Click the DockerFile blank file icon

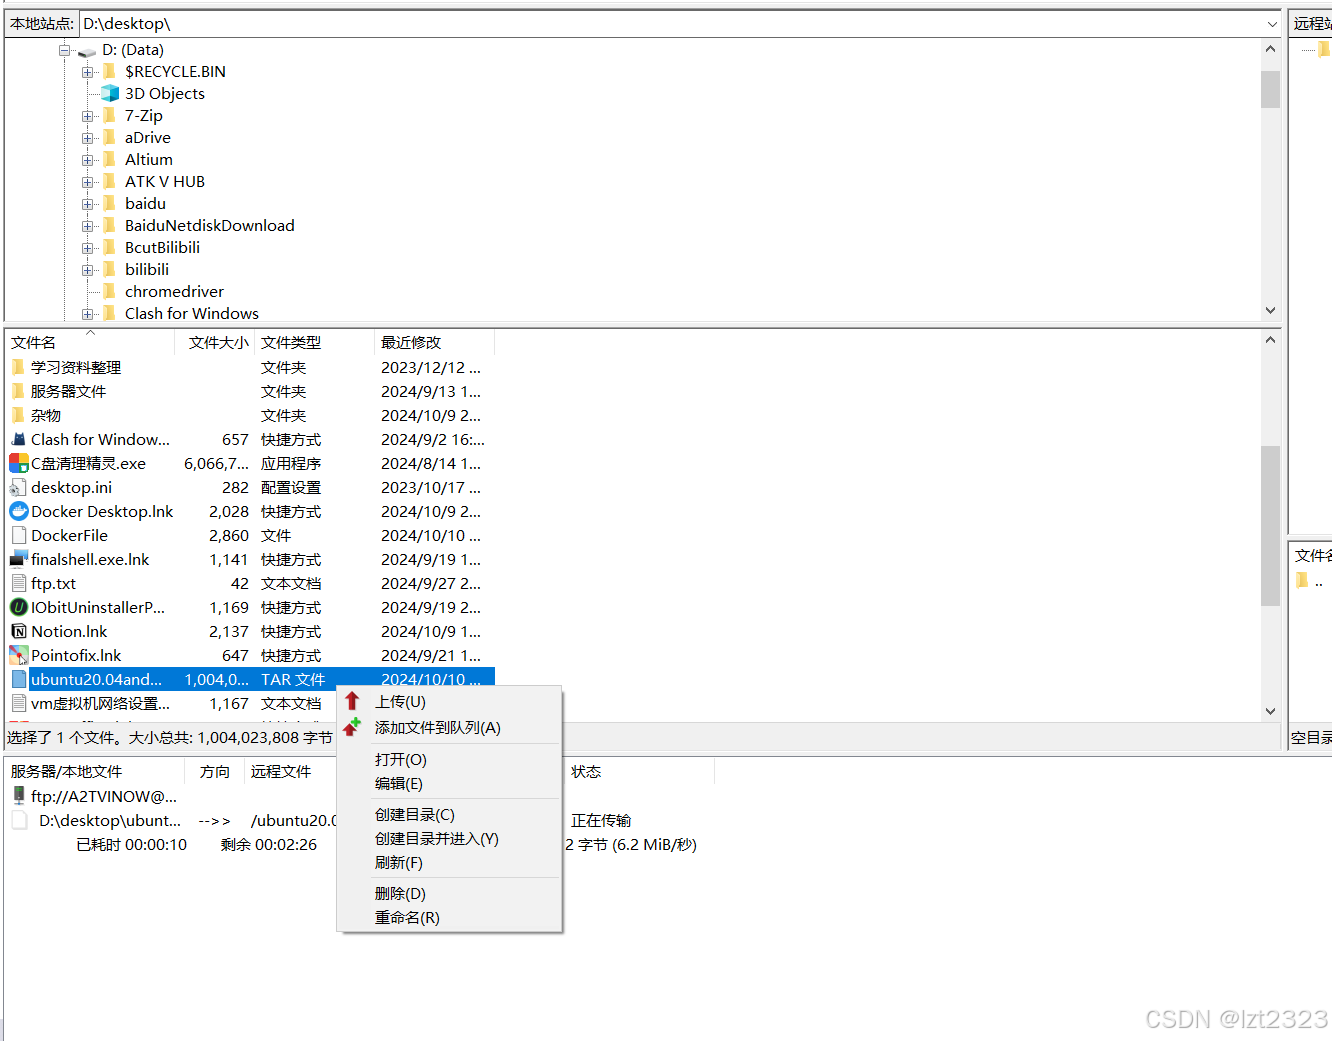[x=19, y=535]
